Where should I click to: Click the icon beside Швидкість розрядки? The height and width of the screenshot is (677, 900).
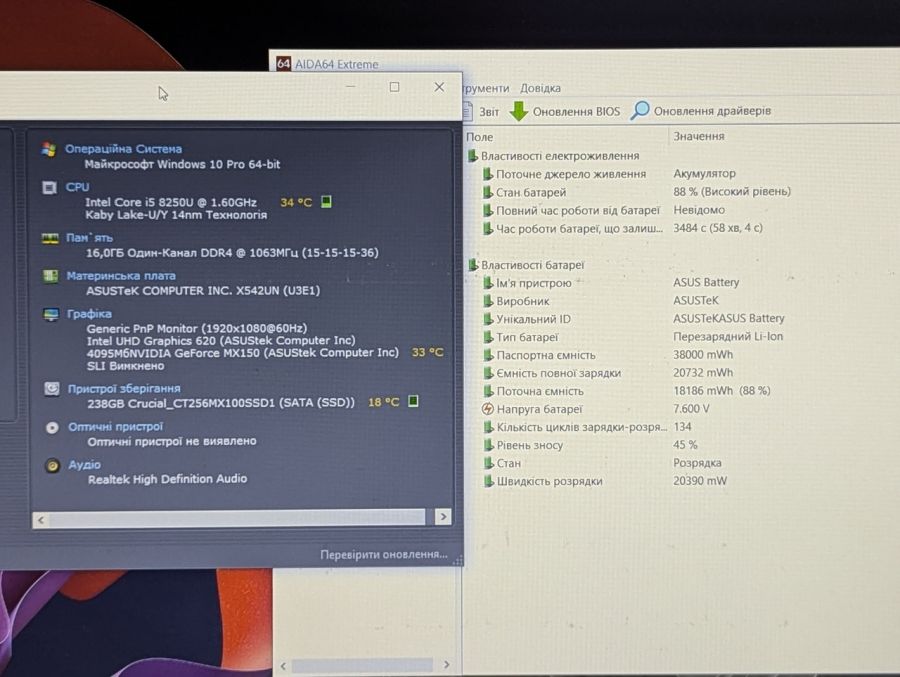488,481
